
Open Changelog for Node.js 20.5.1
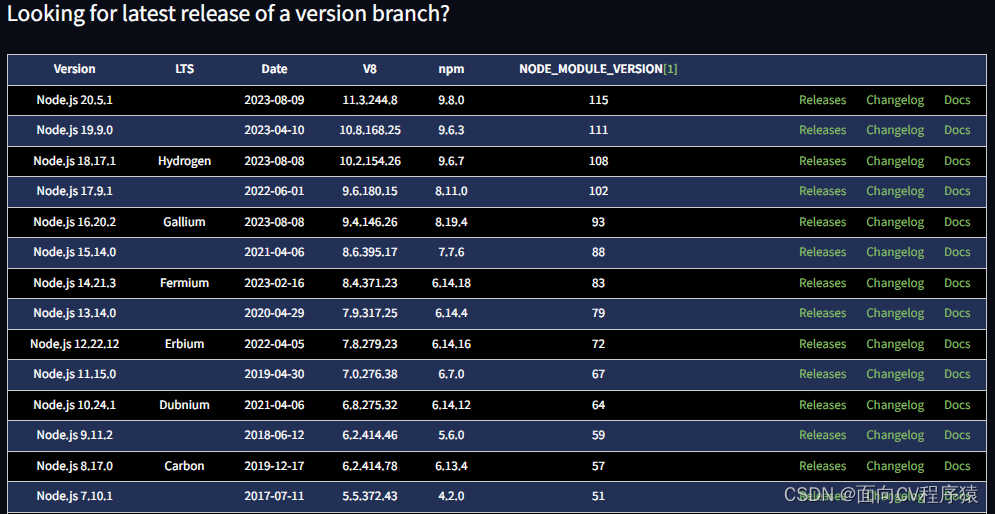(895, 100)
